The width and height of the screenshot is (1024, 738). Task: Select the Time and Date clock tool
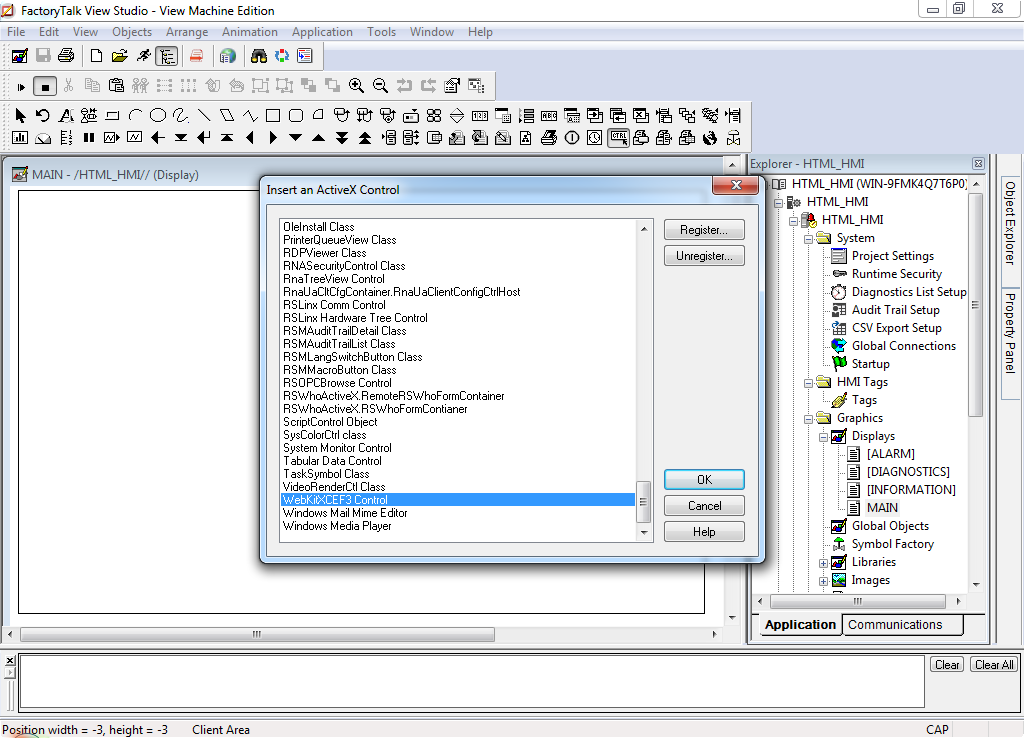pyautogui.click(x=594, y=138)
